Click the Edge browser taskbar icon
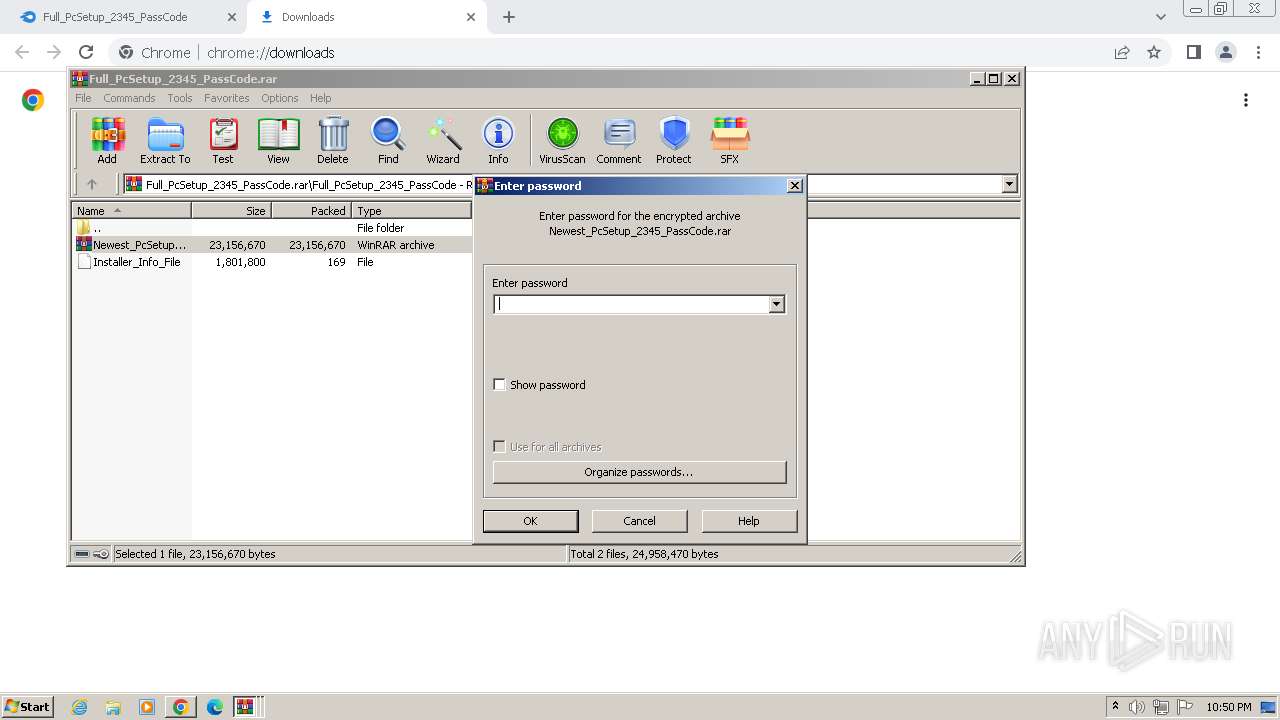Viewport: 1280px width, 720px height. [x=215, y=707]
